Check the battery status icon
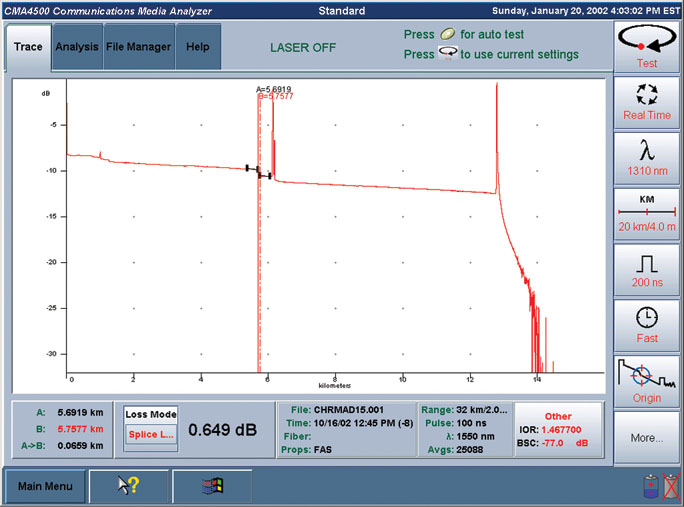Screen dimensions: 684x507 651,487
